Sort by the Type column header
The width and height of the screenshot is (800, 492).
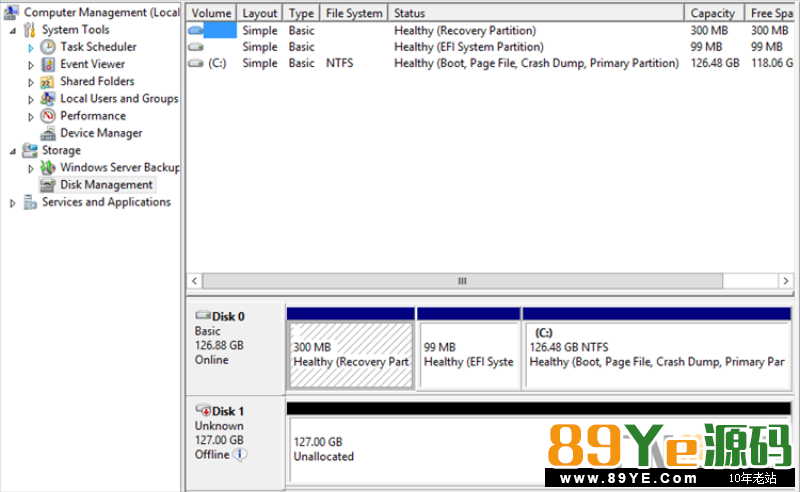coord(302,13)
